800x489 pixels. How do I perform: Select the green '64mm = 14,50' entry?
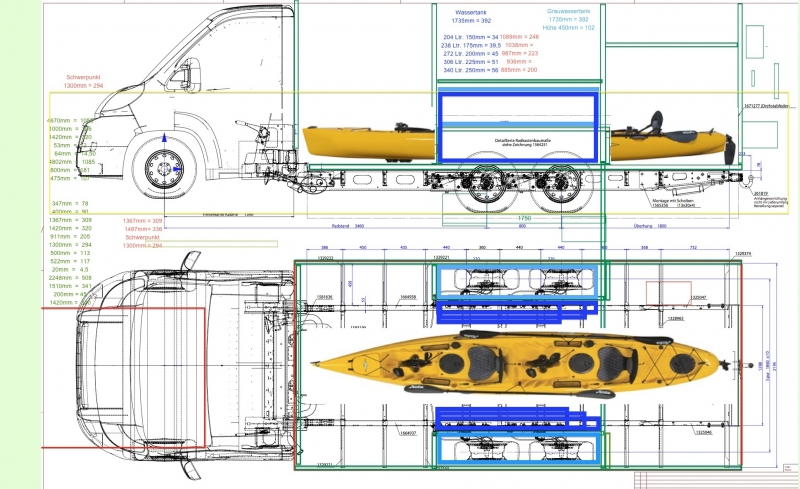[x=74, y=154]
